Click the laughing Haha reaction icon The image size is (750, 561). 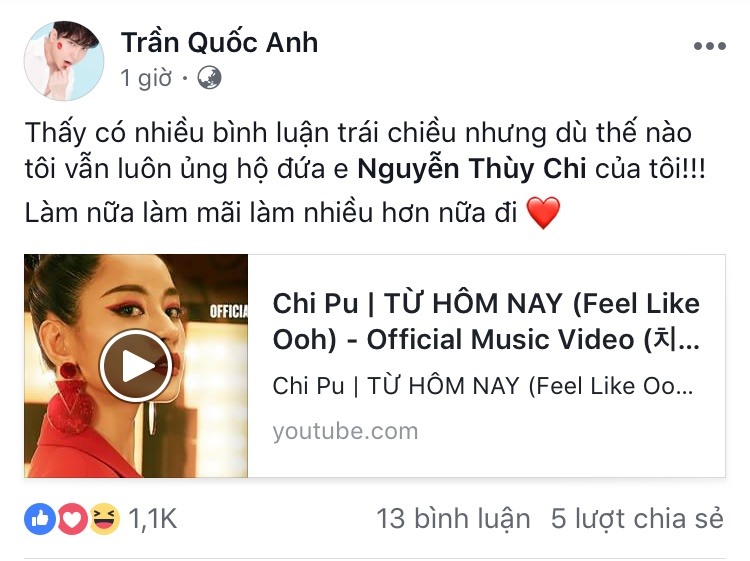(x=104, y=519)
